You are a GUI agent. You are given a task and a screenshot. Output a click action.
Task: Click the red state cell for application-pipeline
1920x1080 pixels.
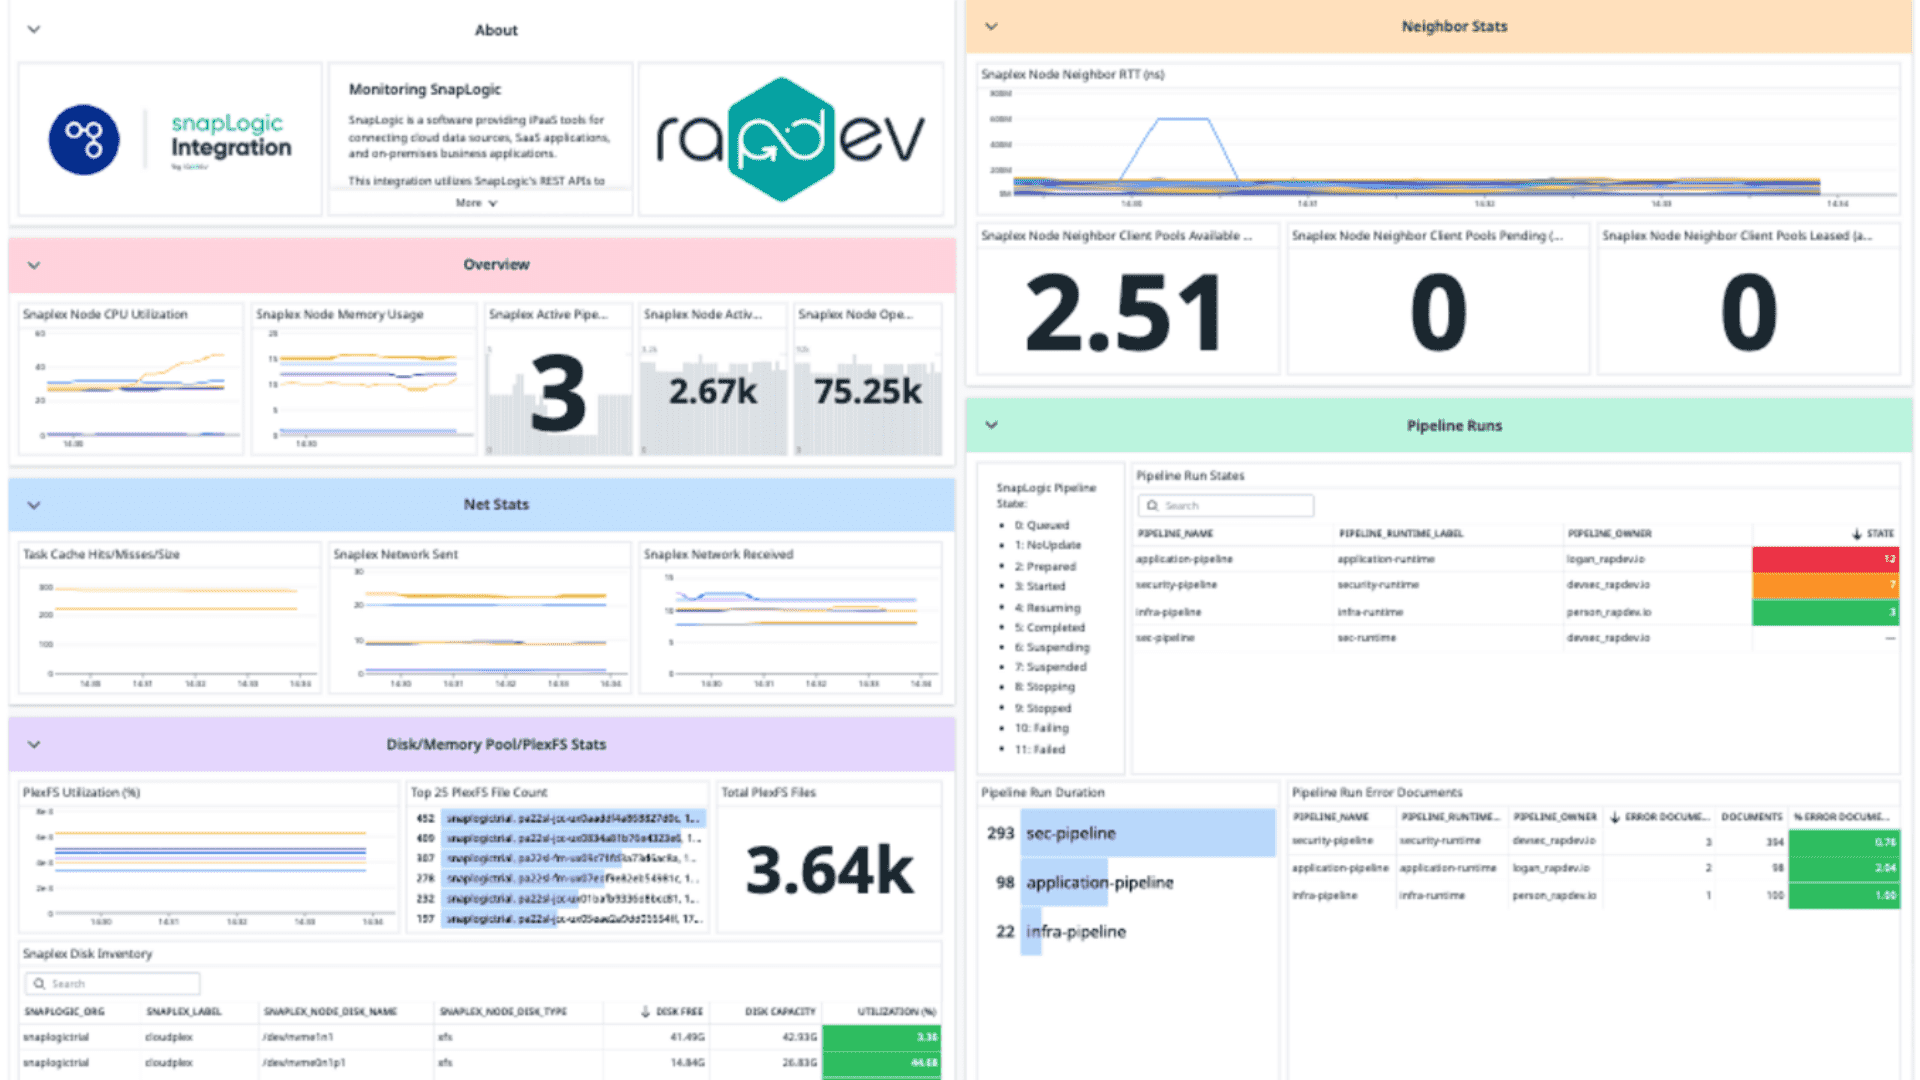click(1825, 559)
